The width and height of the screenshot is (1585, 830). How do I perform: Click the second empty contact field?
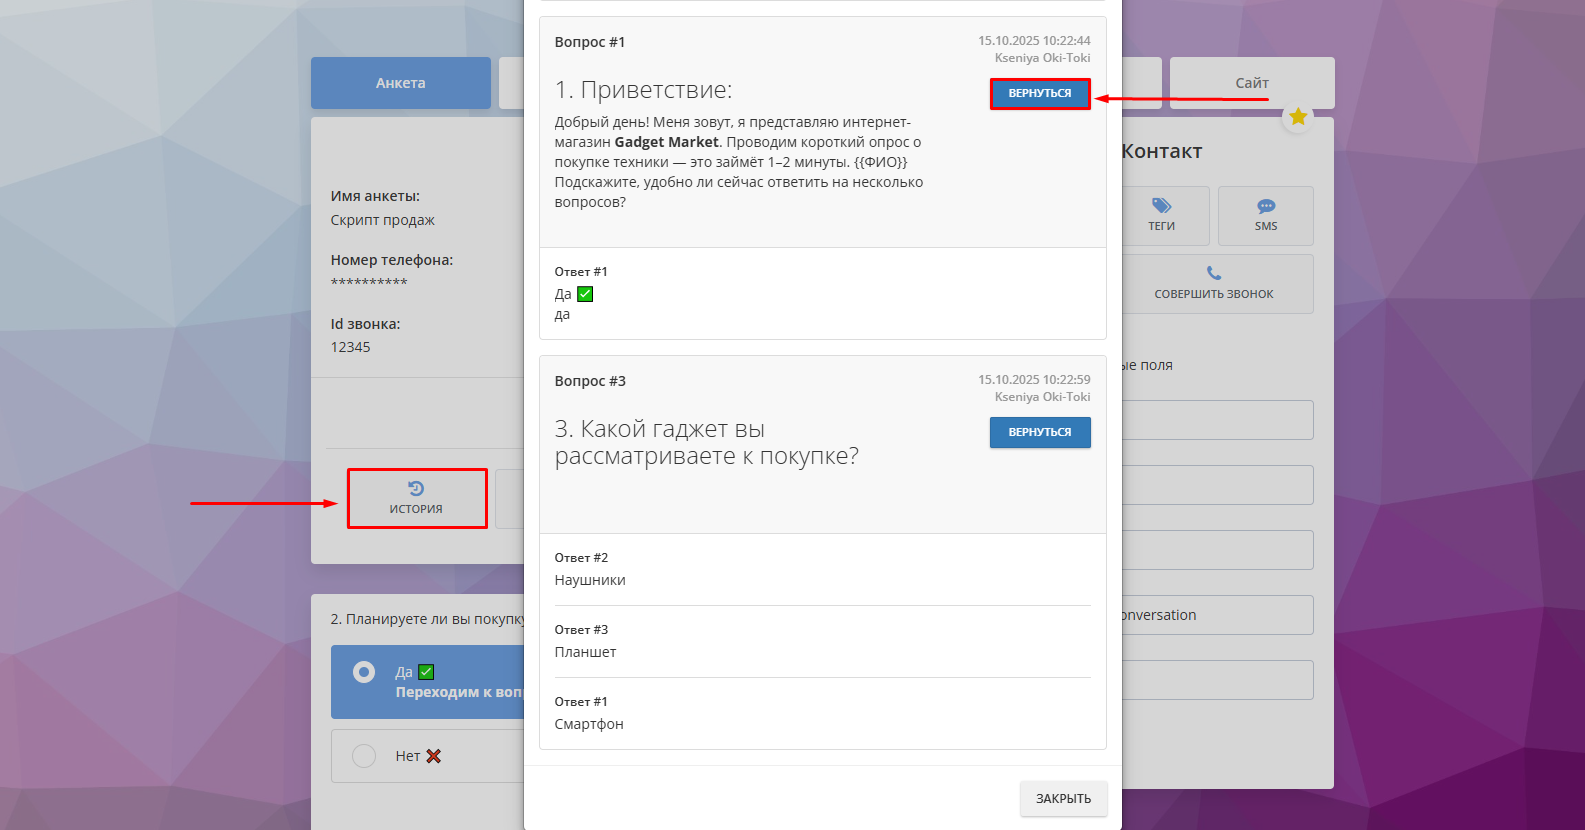coord(1217,485)
